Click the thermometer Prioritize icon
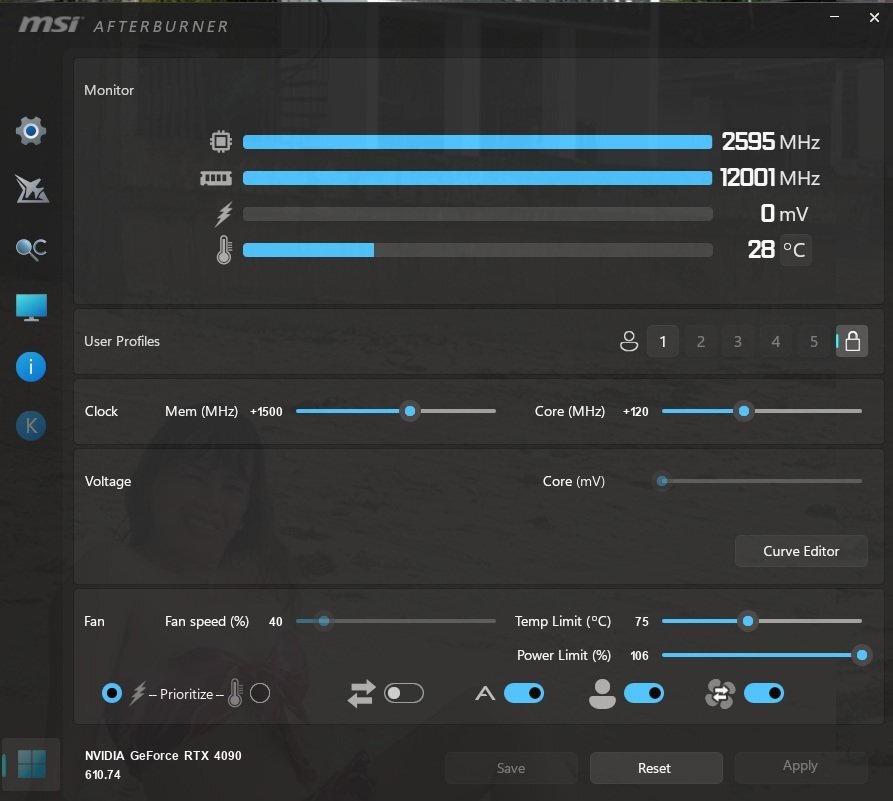Viewport: 893px width, 801px height. click(235, 693)
